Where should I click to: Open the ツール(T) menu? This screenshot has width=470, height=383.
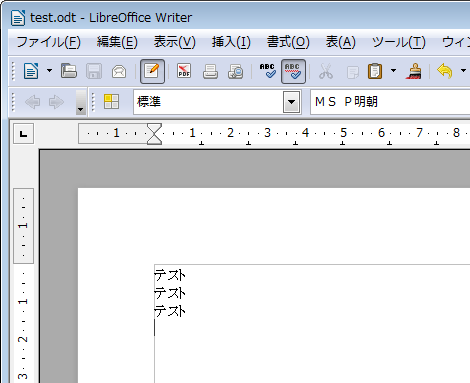pos(398,42)
